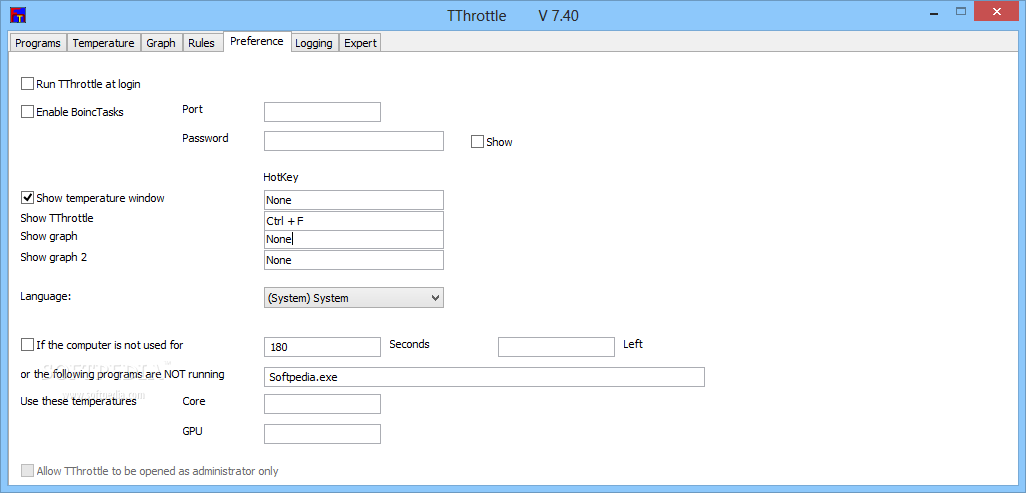Click the Show temperature window hotkey field
Screen dimensions: 1026x493
[353, 200]
